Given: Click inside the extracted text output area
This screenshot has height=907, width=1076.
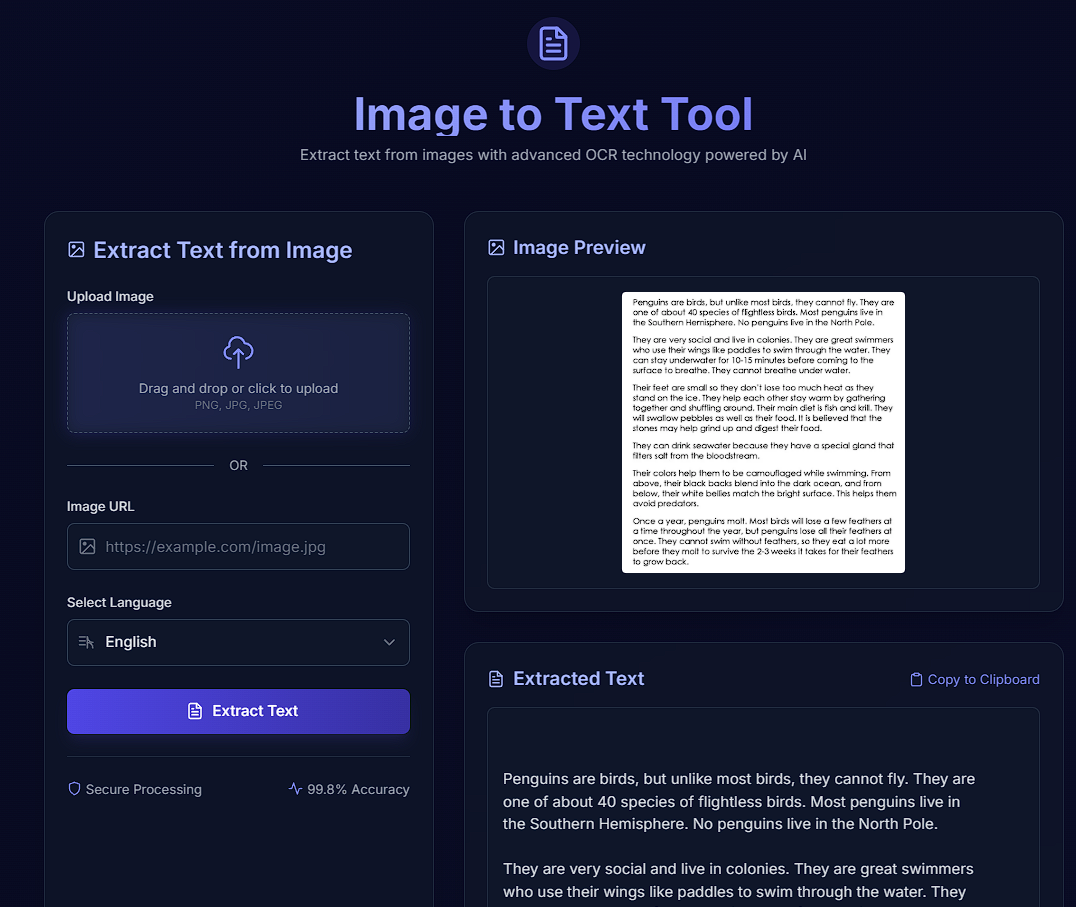Looking at the screenshot, I should tap(762, 820).
